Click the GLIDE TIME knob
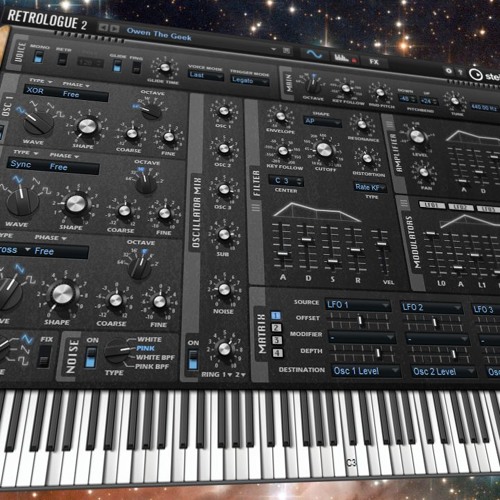Viewport: 500px width, 500px height. point(165,68)
